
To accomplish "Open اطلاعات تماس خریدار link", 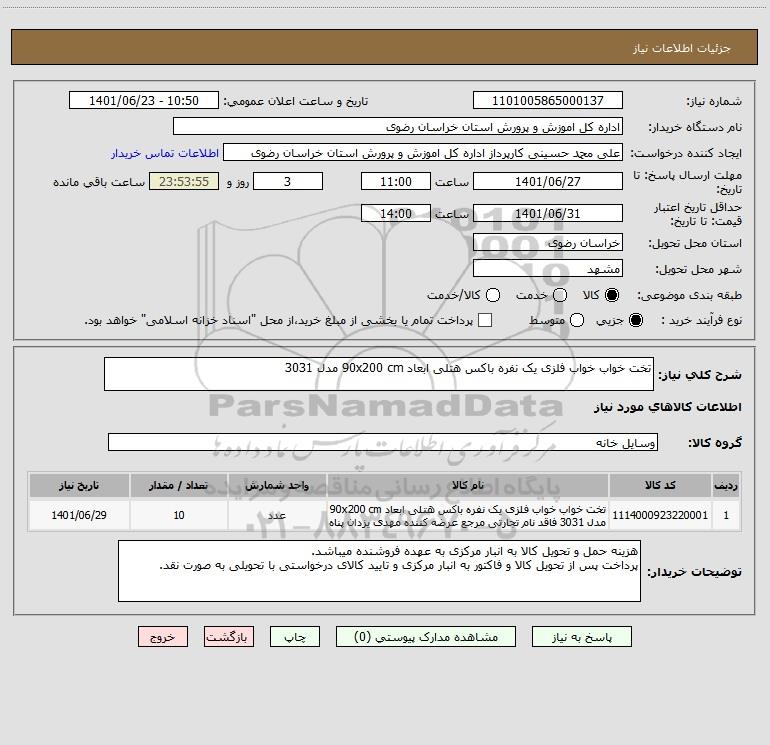I will [165, 153].
